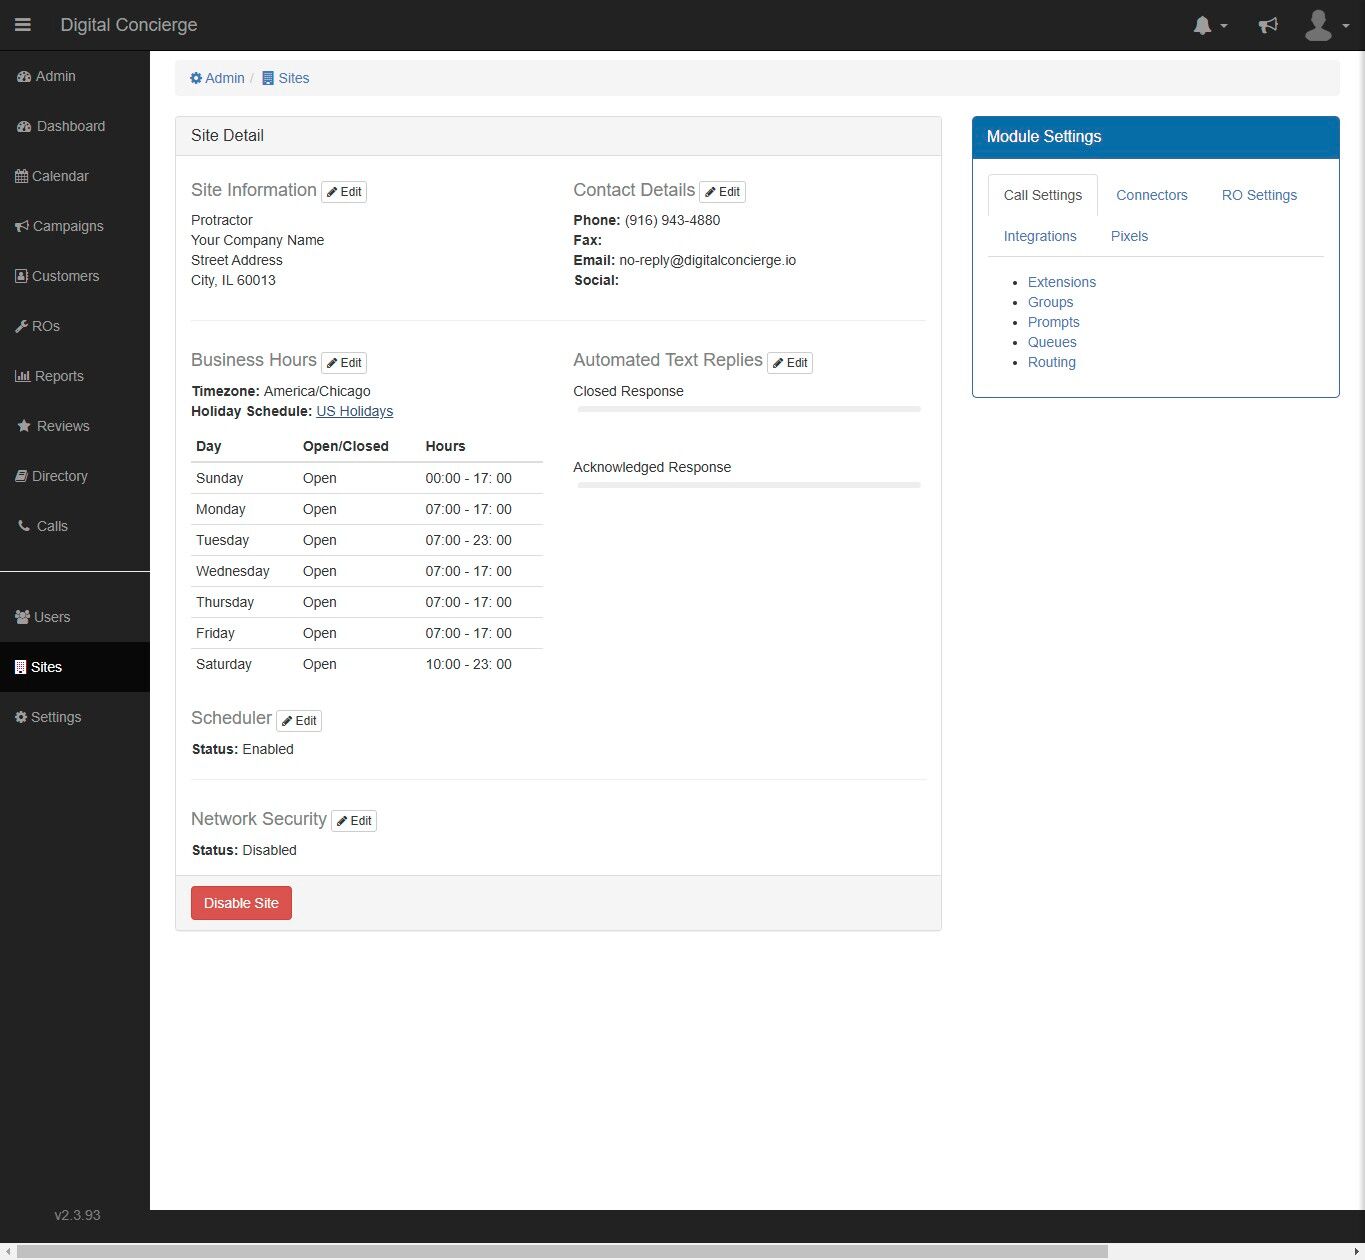Click the Closed Response text bar
This screenshot has width=1365, height=1260.
click(749, 409)
